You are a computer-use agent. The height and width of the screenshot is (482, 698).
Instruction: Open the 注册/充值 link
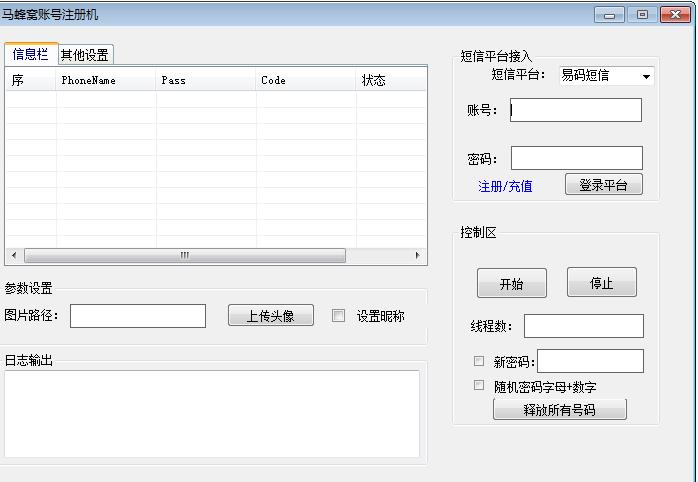point(505,186)
